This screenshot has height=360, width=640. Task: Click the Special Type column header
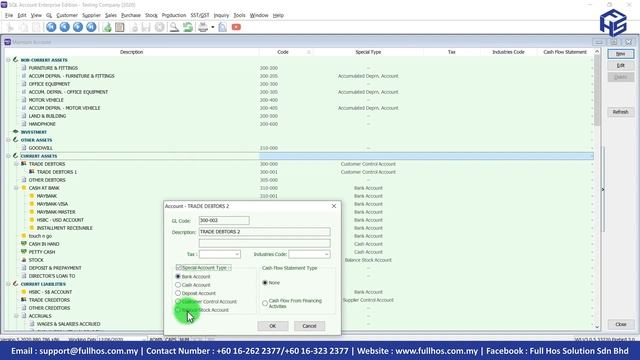coord(368,52)
